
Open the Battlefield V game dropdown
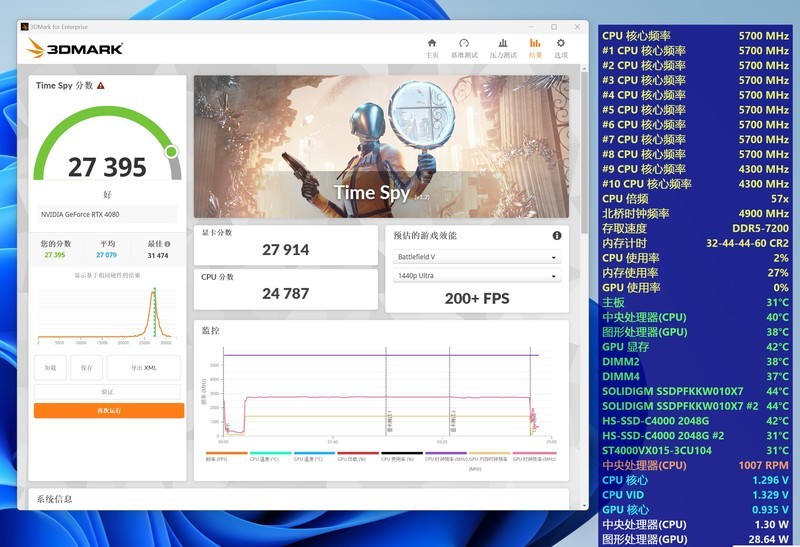point(477,257)
